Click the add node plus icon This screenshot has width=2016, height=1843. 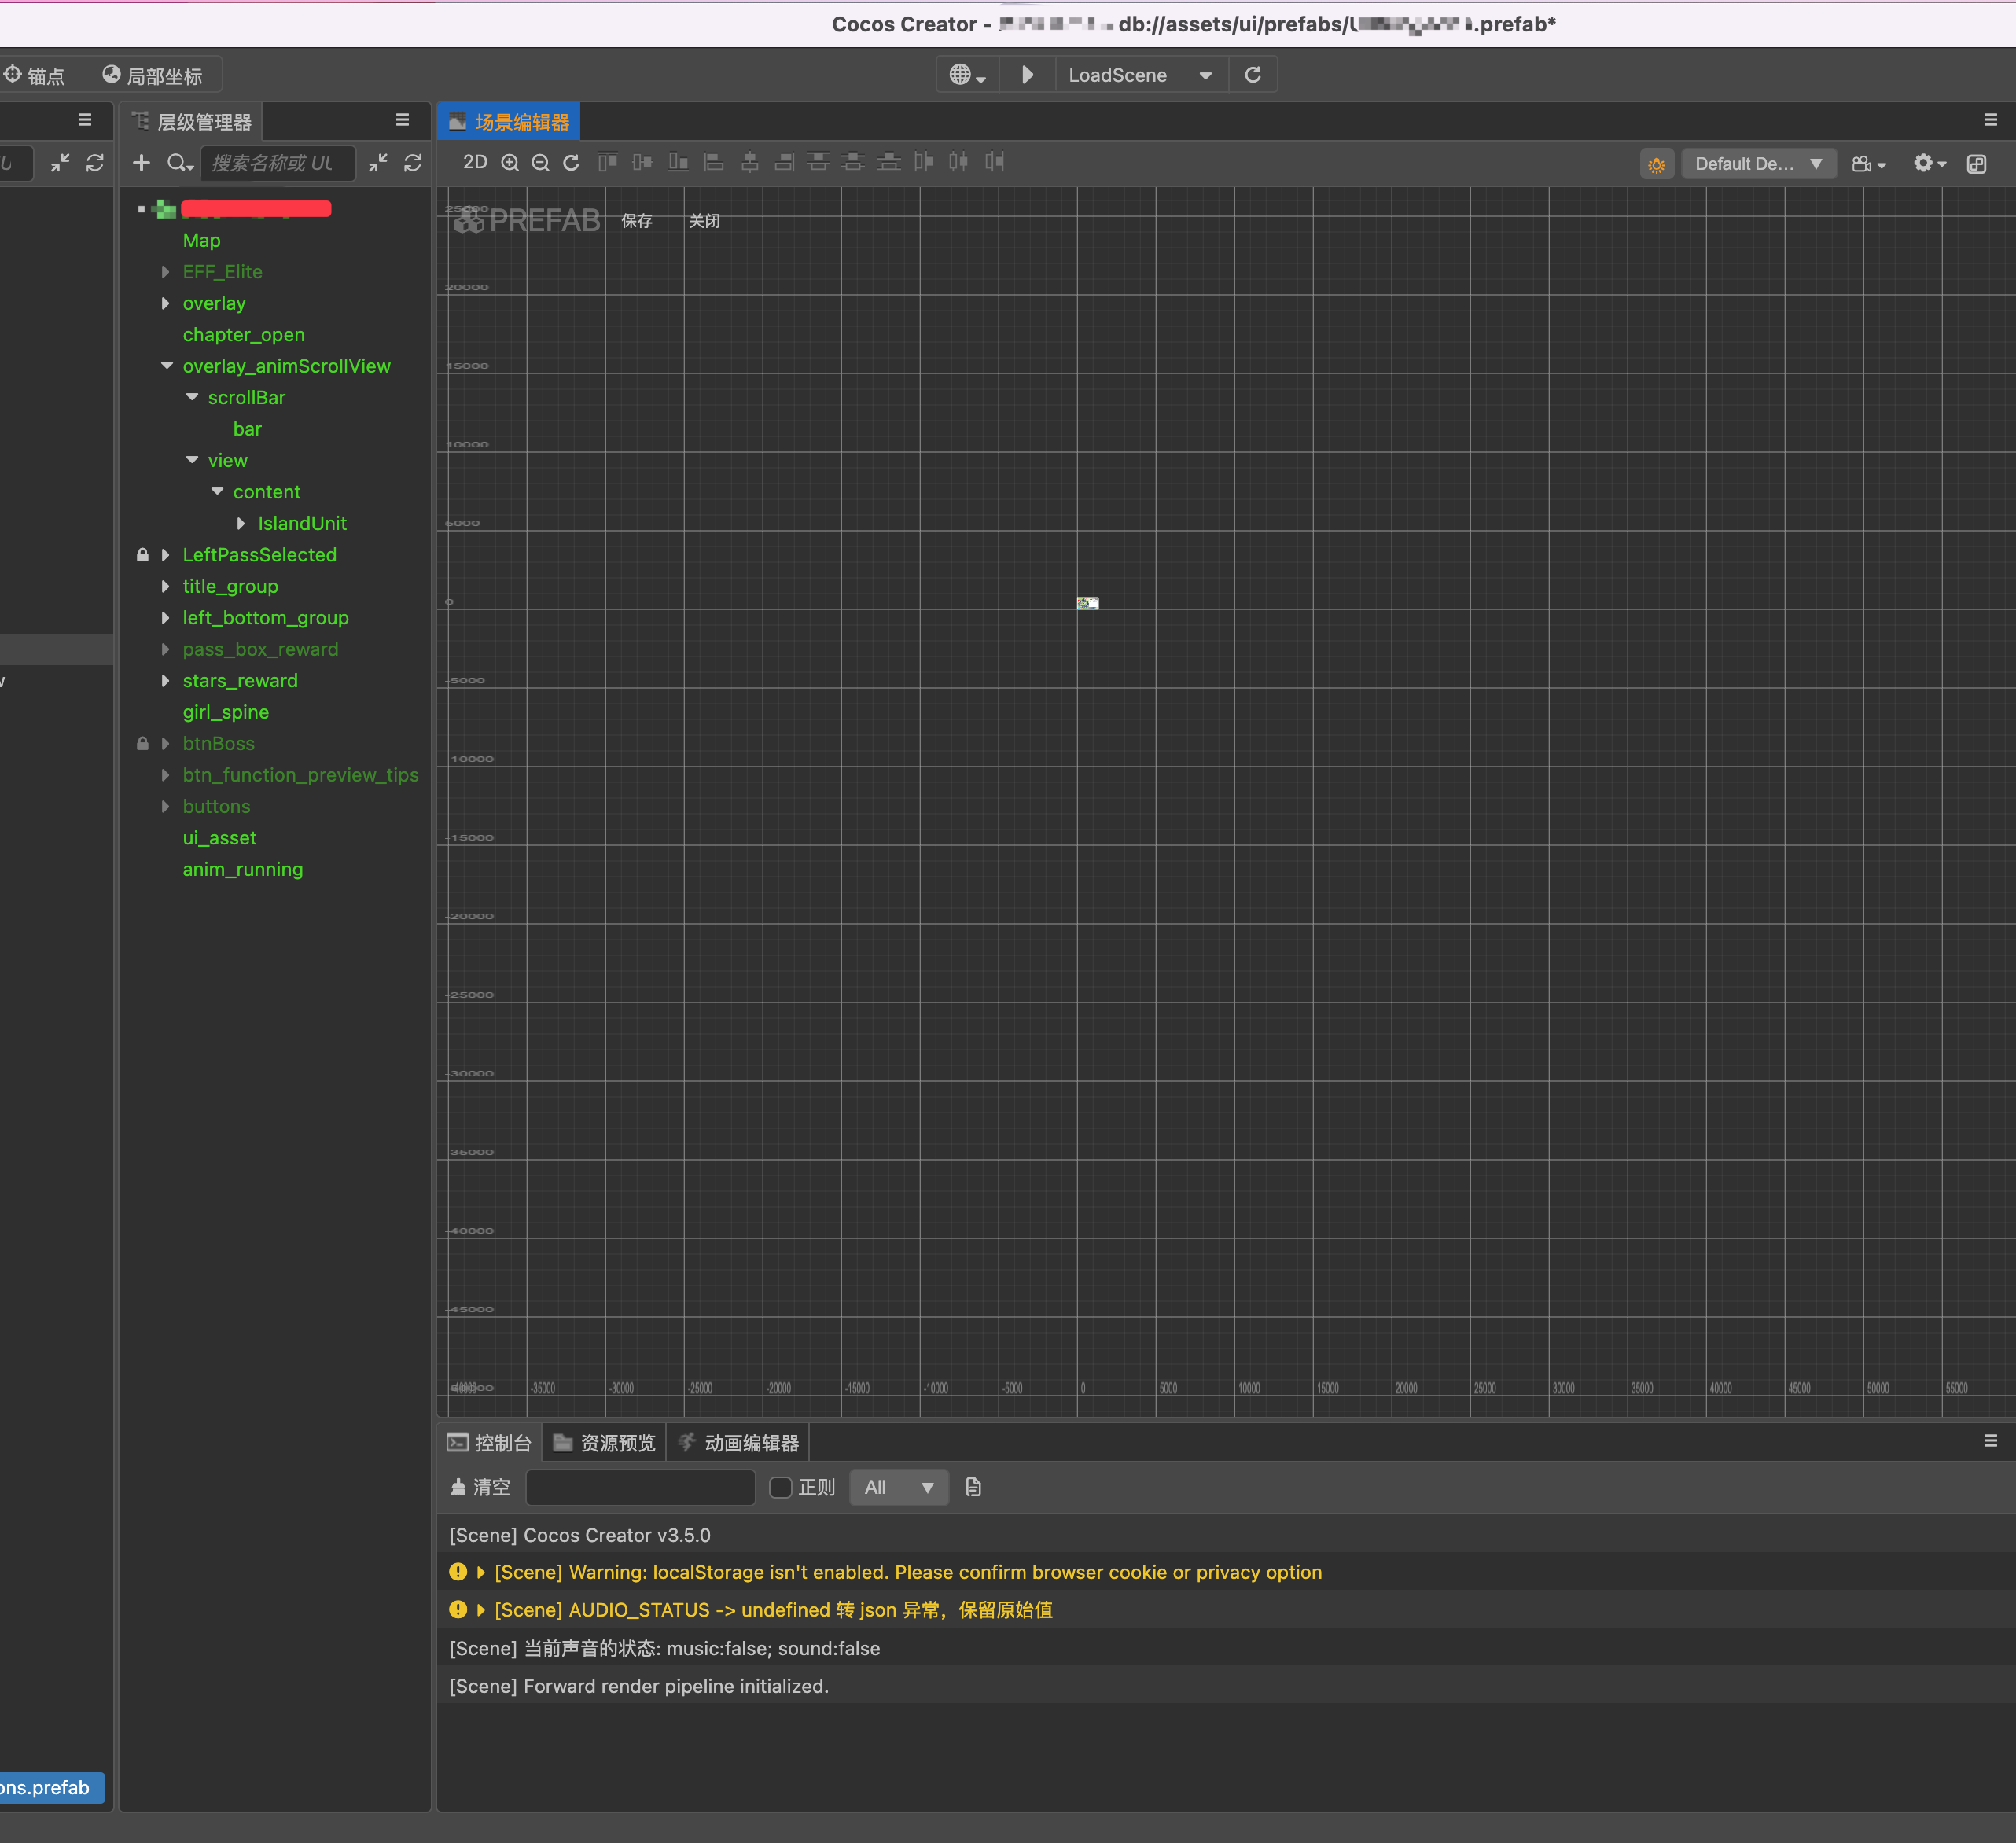(x=141, y=163)
